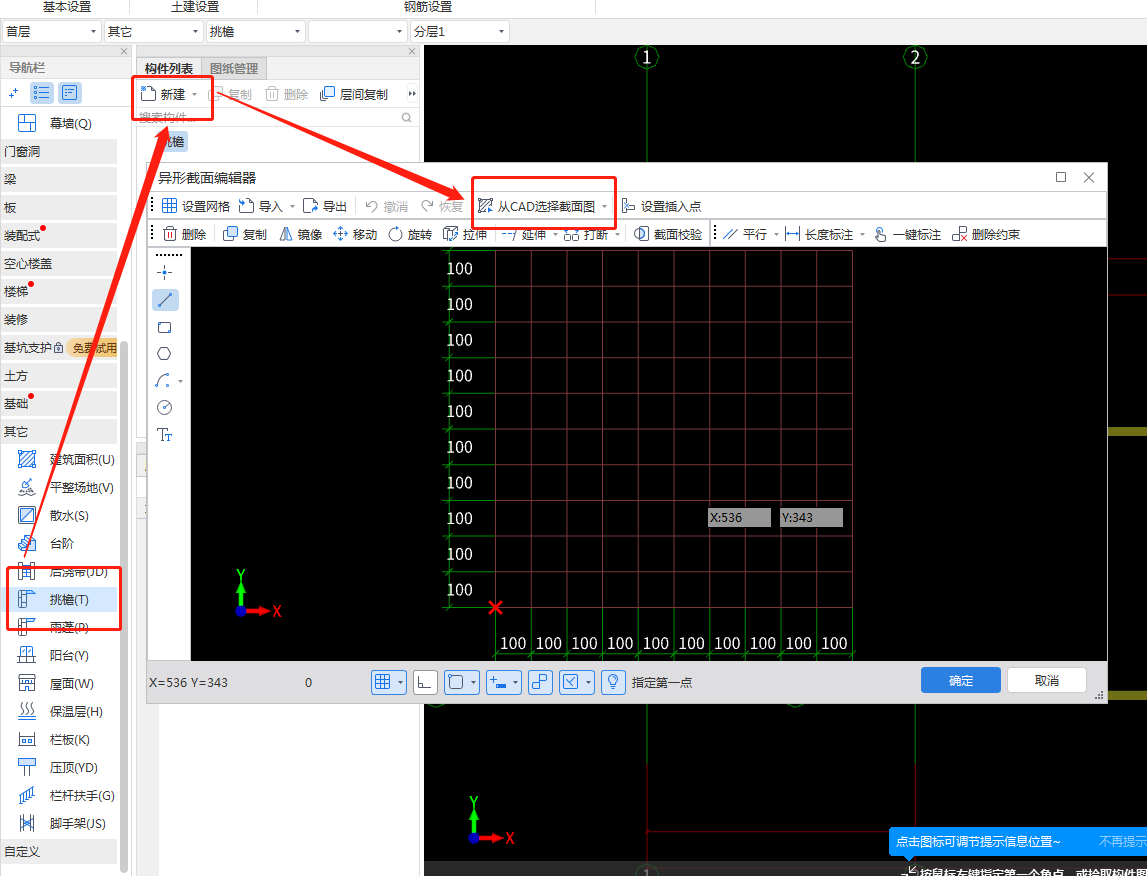Click the 拉伸 stretch tool
The width and height of the screenshot is (1147, 876).
465,234
